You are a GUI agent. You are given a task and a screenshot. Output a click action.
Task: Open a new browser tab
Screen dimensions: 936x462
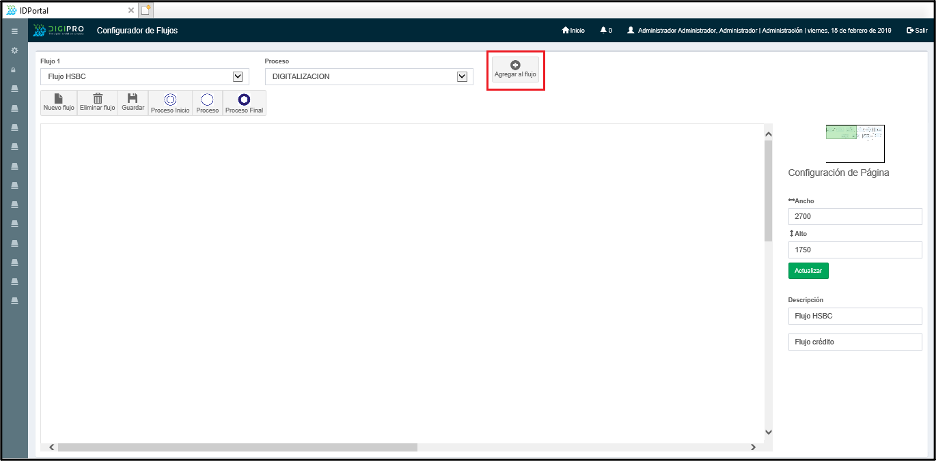click(146, 9)
